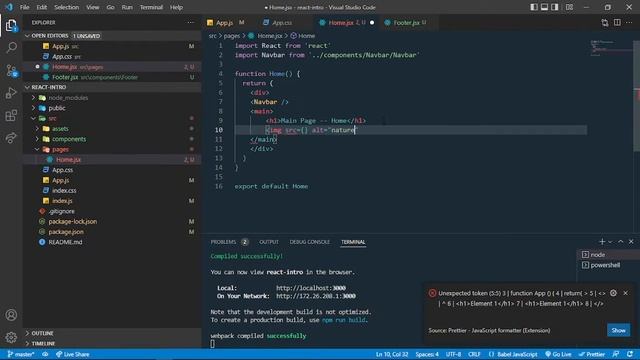Expand the Timeline section
640x360 pixels.
[x=28, y=344]
